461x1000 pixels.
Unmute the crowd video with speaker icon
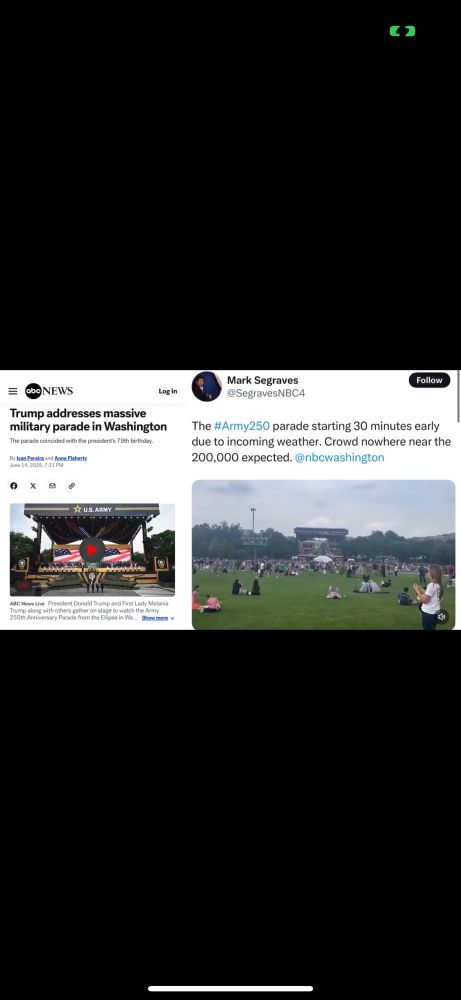(x=441, y=617)
